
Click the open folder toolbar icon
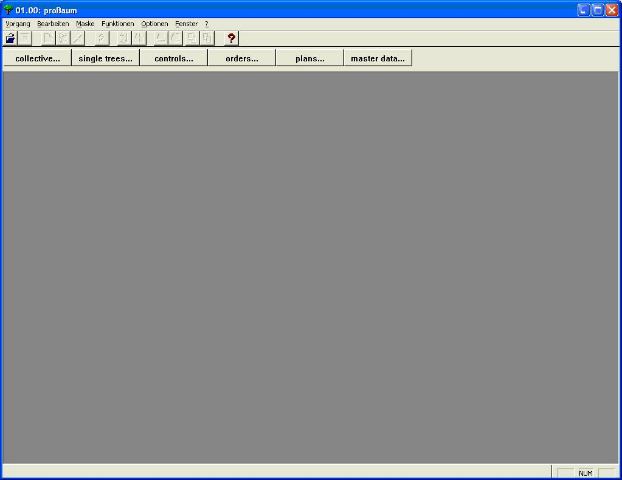click(10, 38)
